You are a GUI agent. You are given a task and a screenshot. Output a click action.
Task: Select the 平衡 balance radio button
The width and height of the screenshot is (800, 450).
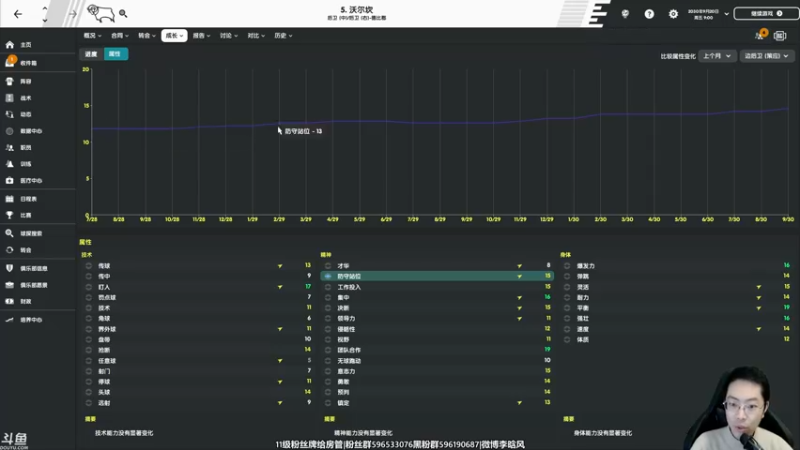567,308
